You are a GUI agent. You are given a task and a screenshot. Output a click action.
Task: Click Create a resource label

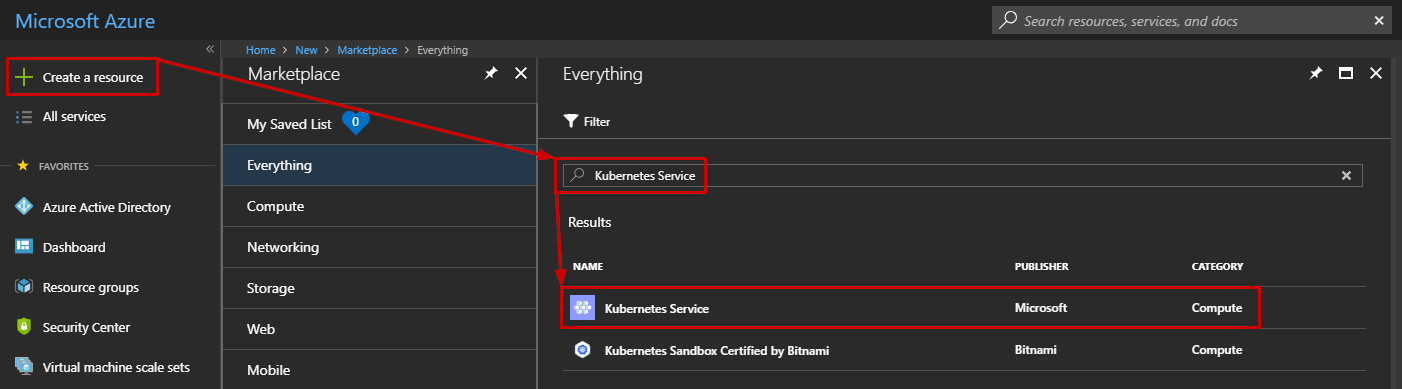coord(93,77)
